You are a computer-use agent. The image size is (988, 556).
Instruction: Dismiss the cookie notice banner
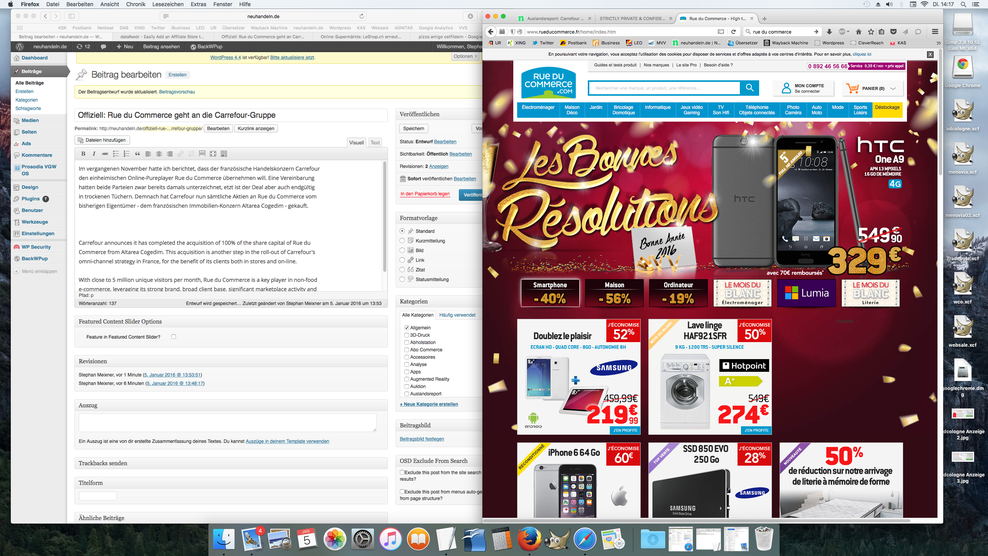930,55
